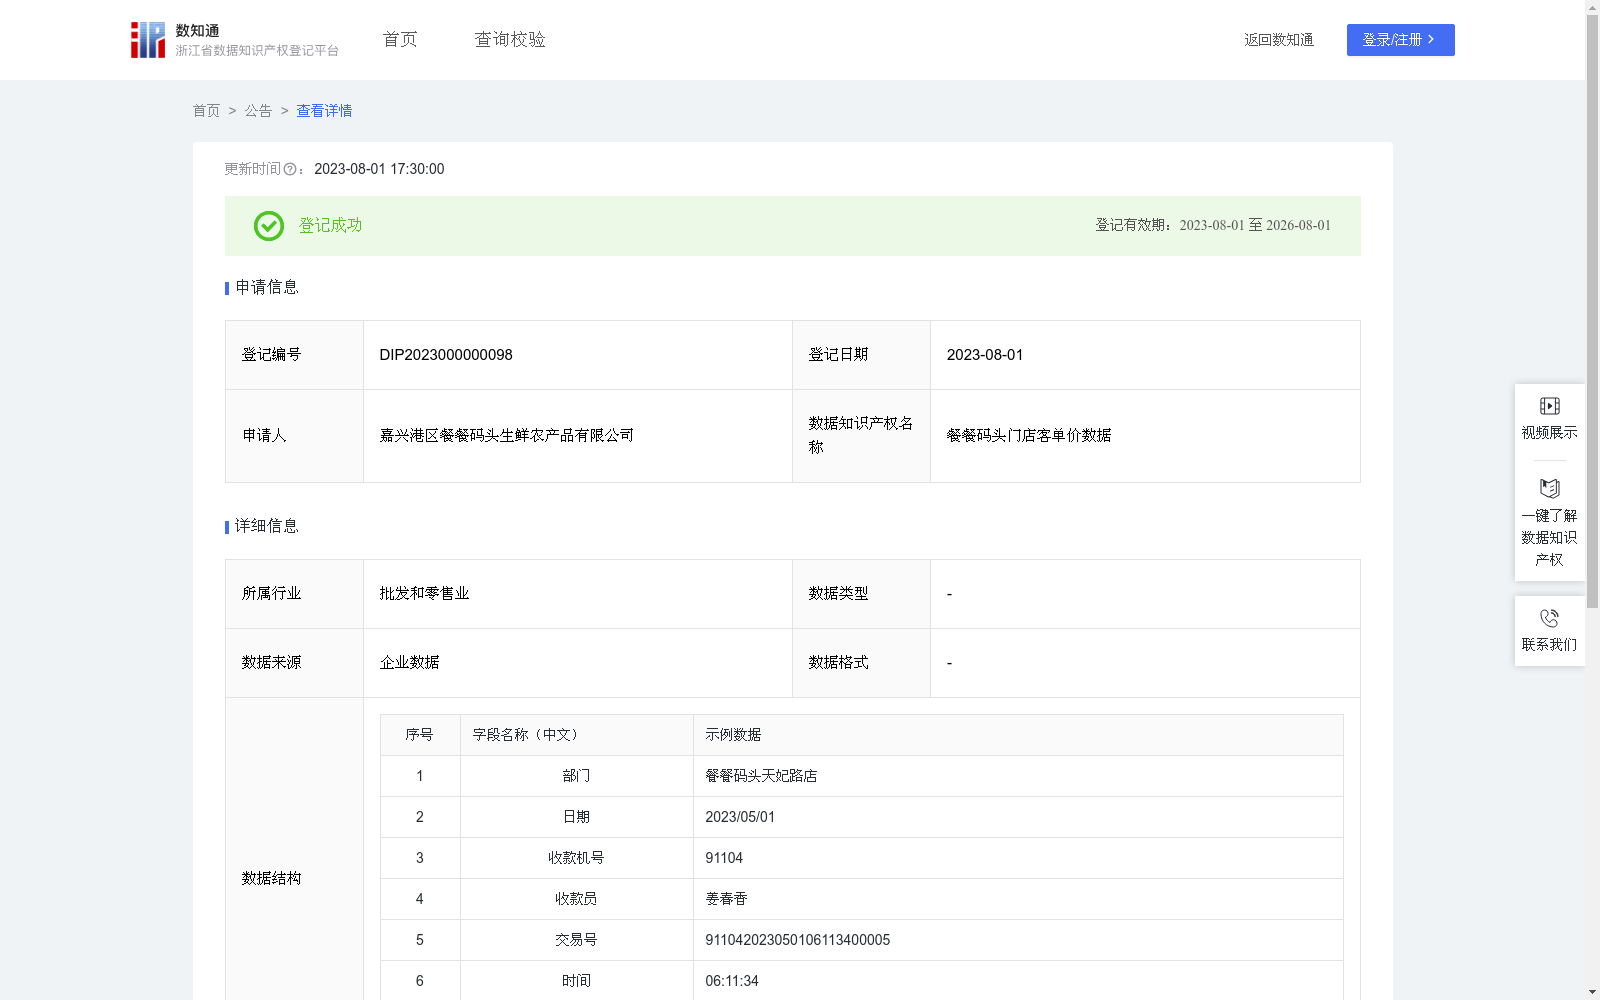This screenshot has height=1000, width=1600.
Task: Select the sample cashier 姜春香
Action: [x=726, y=899]
